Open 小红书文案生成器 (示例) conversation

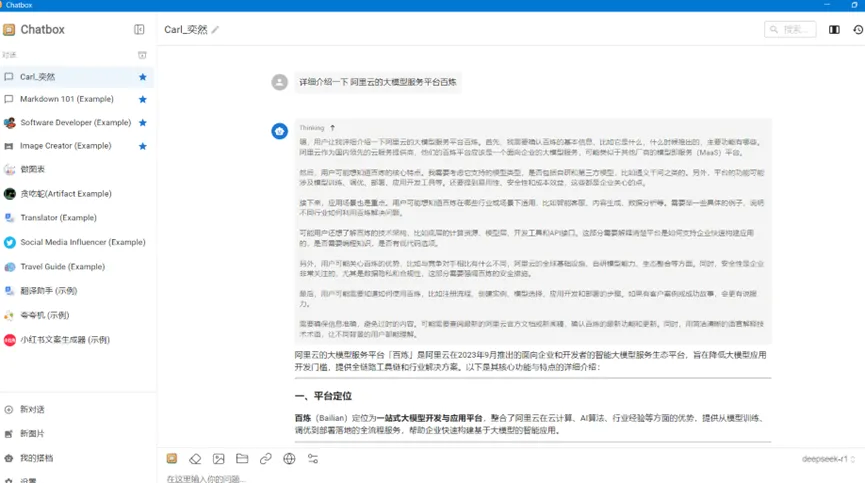77,340
